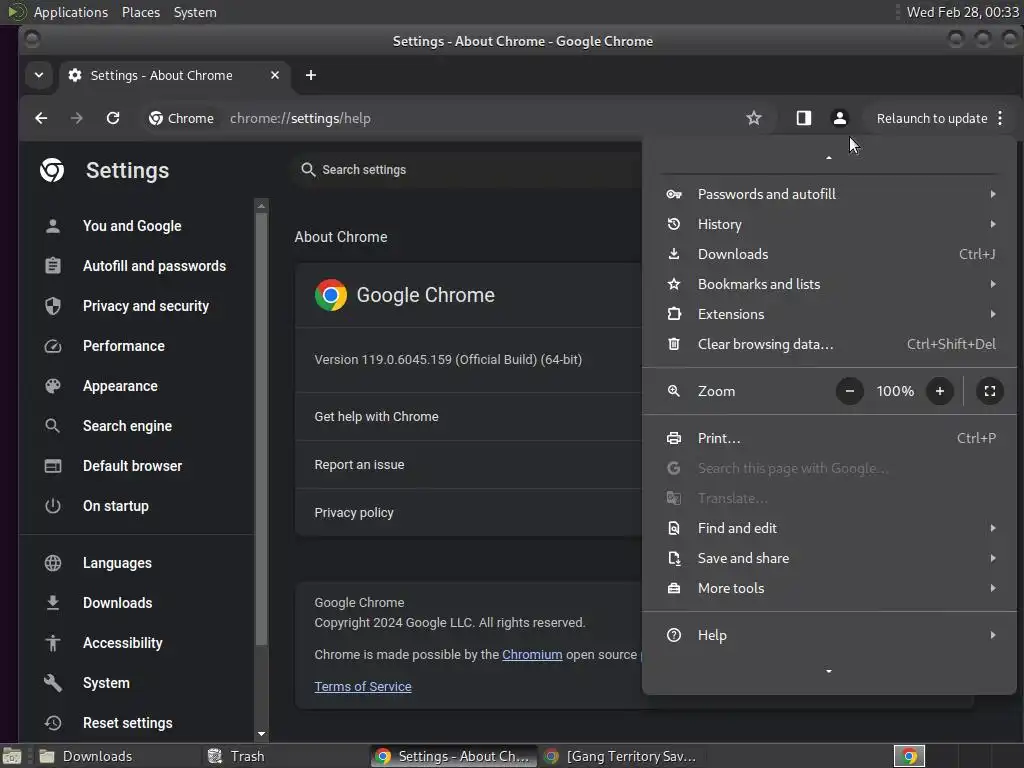This screenshot has width=1024, height=768.
Task: Close the Settings - About Chrome tab
Action: coord(275,75)
